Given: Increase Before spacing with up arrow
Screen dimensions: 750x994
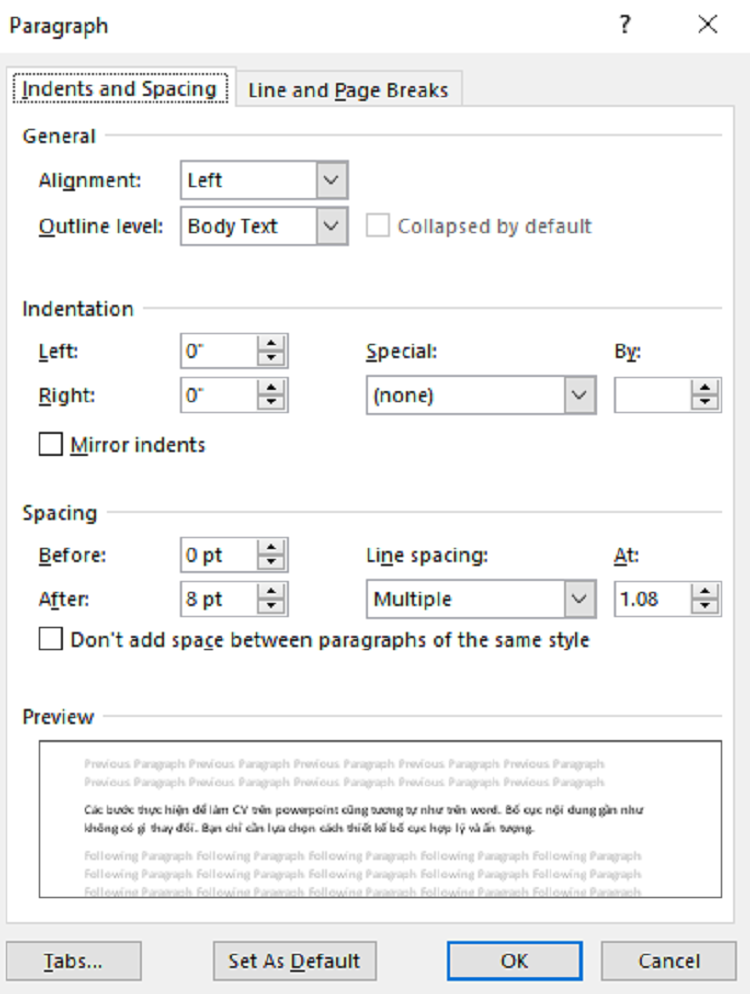Looking at the screenshot, I should [x=271, y=548].
